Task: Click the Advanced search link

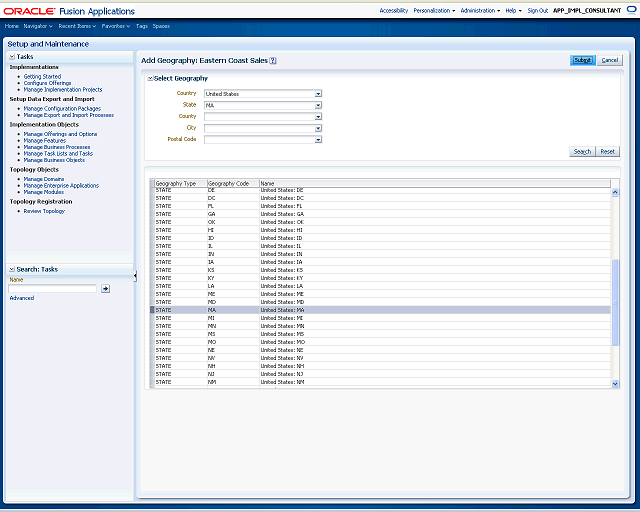Action: [x=22, y=298]
